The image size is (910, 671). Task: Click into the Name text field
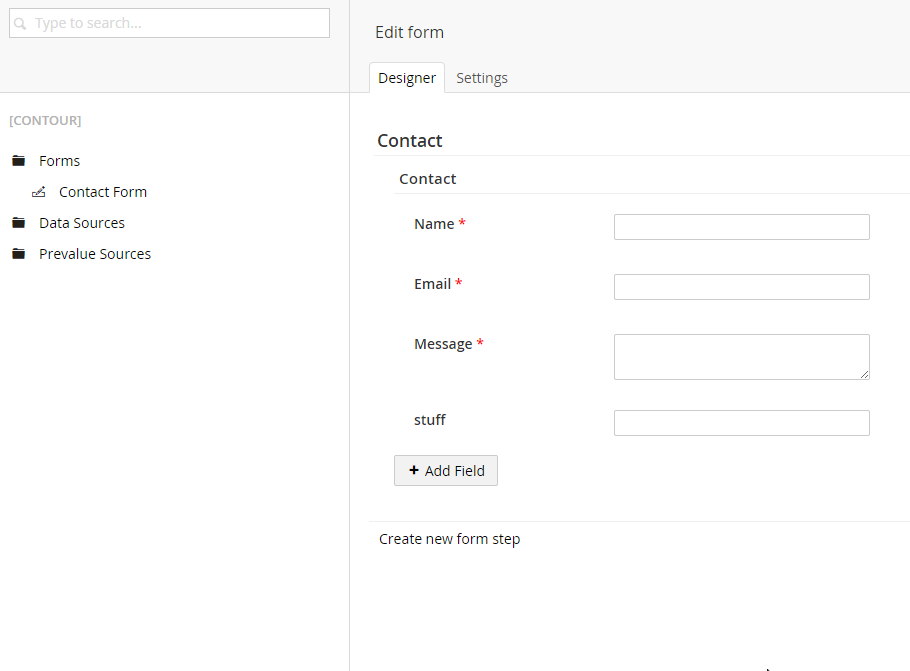[x=742, y=227]
